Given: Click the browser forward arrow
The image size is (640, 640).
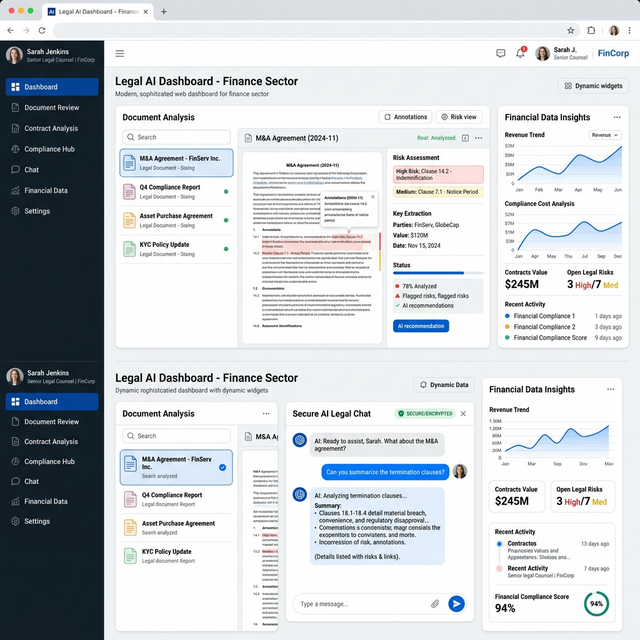Looking at the screenshot, I should (26, 30).
